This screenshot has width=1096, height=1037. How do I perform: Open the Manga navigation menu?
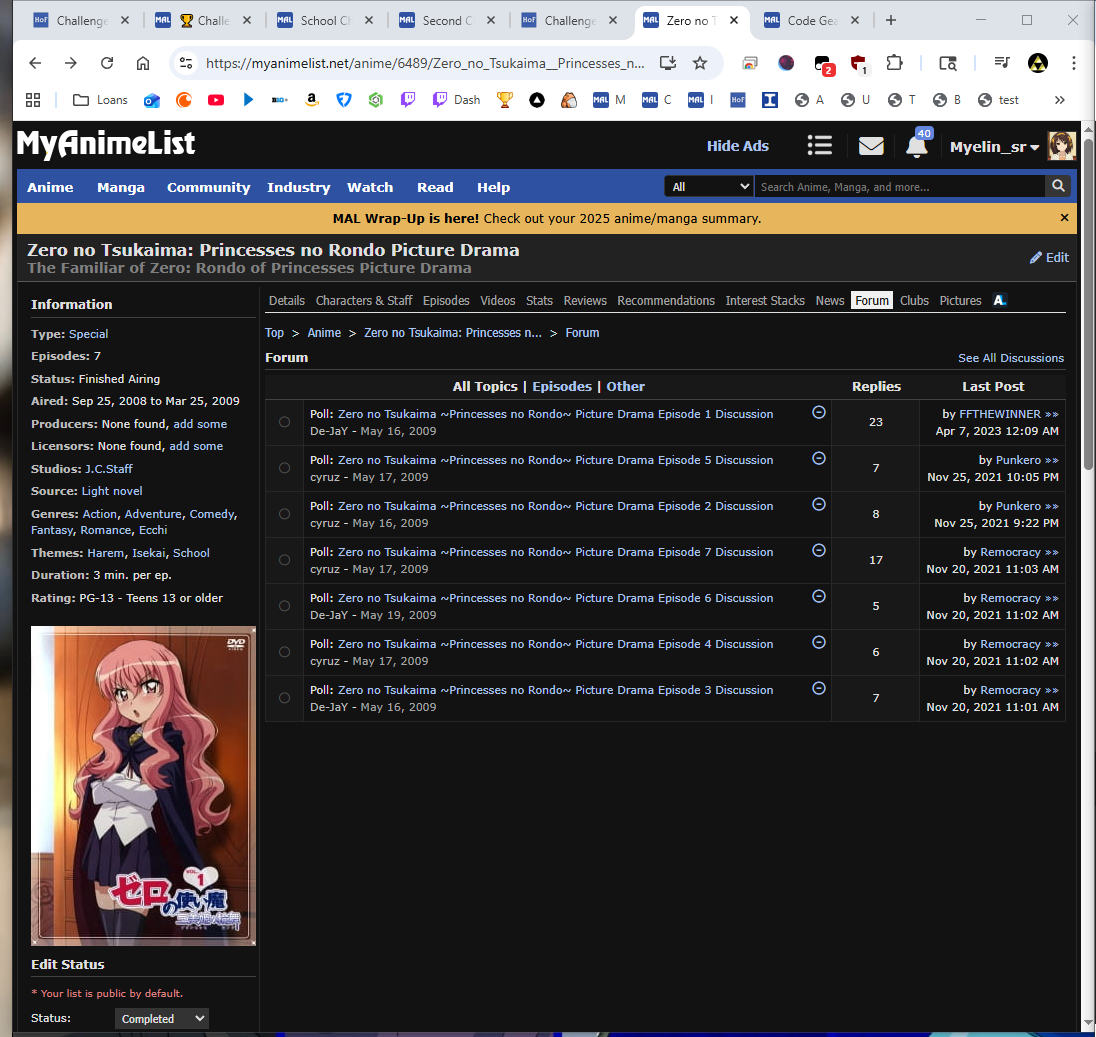point(121,187)
